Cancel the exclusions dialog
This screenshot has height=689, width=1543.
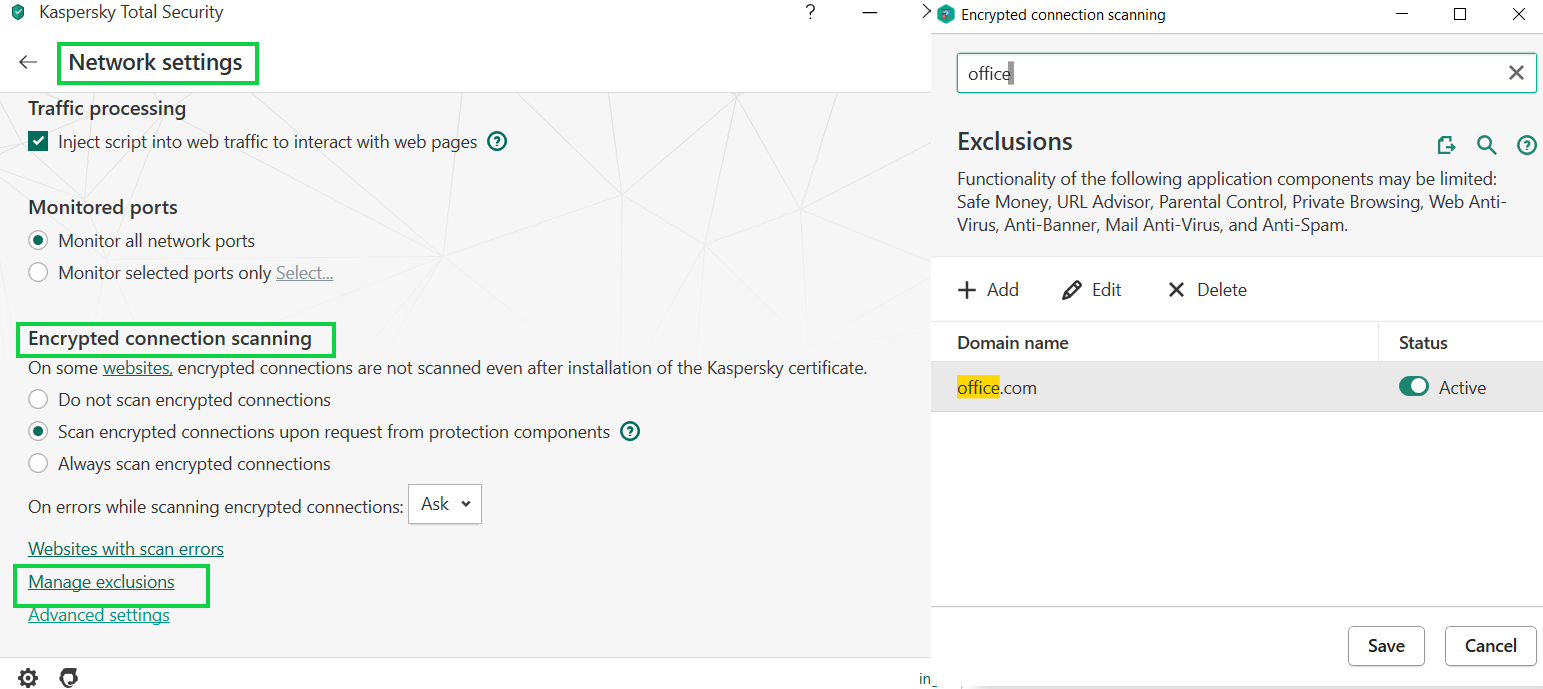coord(1490,646)
